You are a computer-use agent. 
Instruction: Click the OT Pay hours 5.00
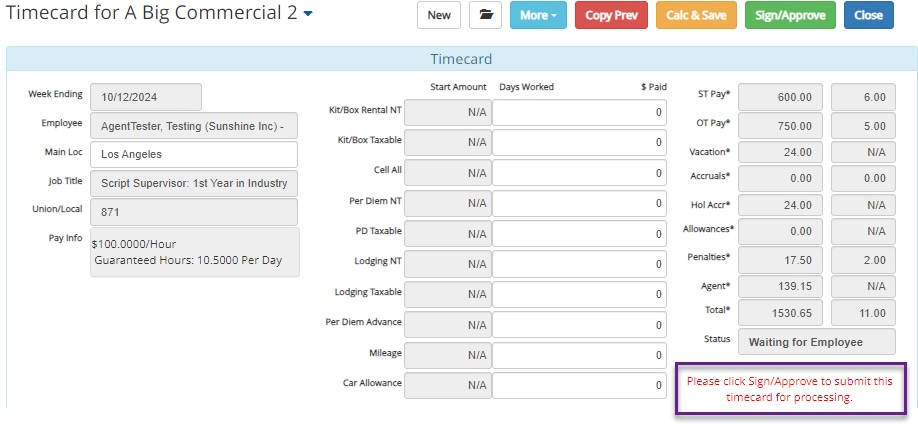point(864,126)
